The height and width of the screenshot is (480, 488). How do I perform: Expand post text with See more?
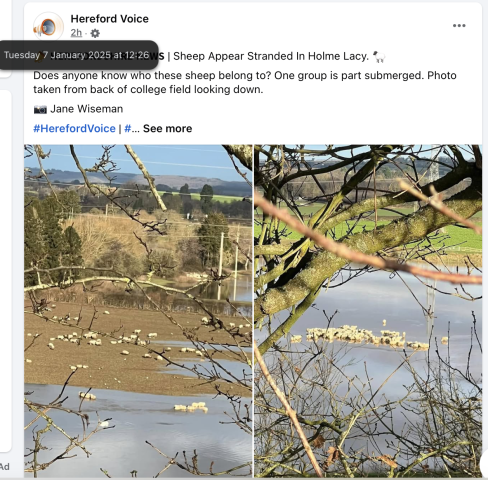167,129
